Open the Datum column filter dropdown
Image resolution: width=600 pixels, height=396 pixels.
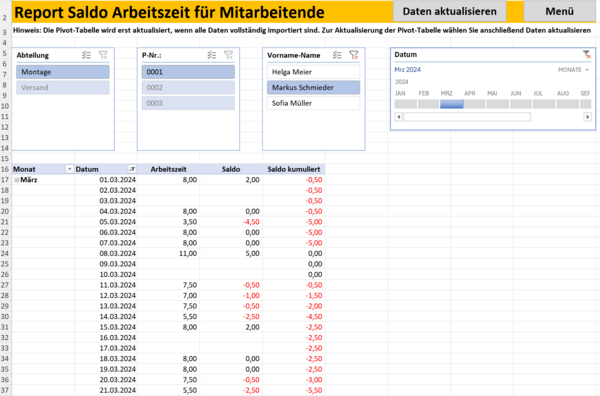pyautogui.click(x=132, y=169)
